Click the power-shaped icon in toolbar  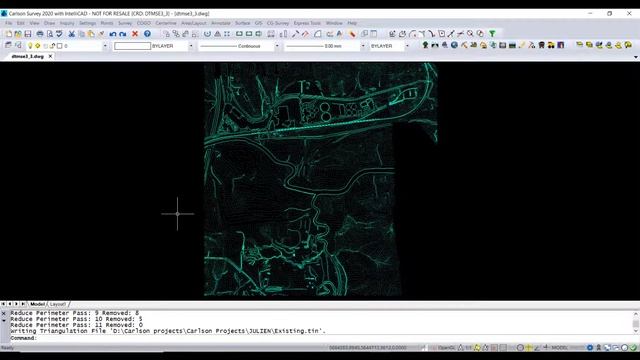point(207,34)
